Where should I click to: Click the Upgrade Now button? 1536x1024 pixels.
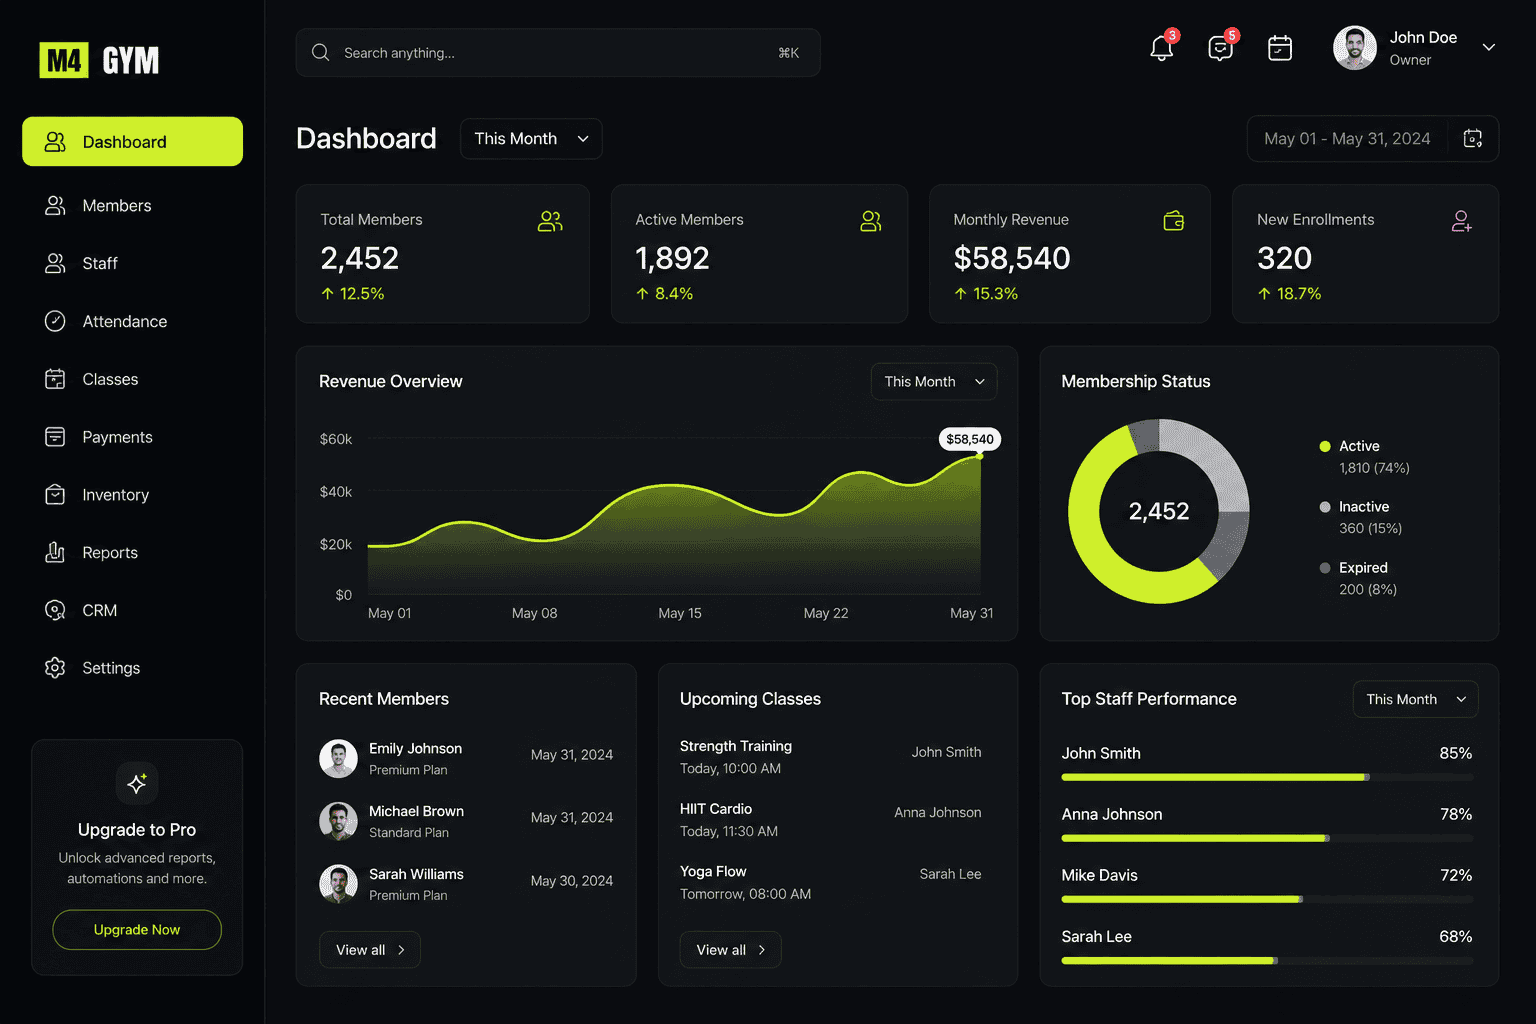click(137, 930)
